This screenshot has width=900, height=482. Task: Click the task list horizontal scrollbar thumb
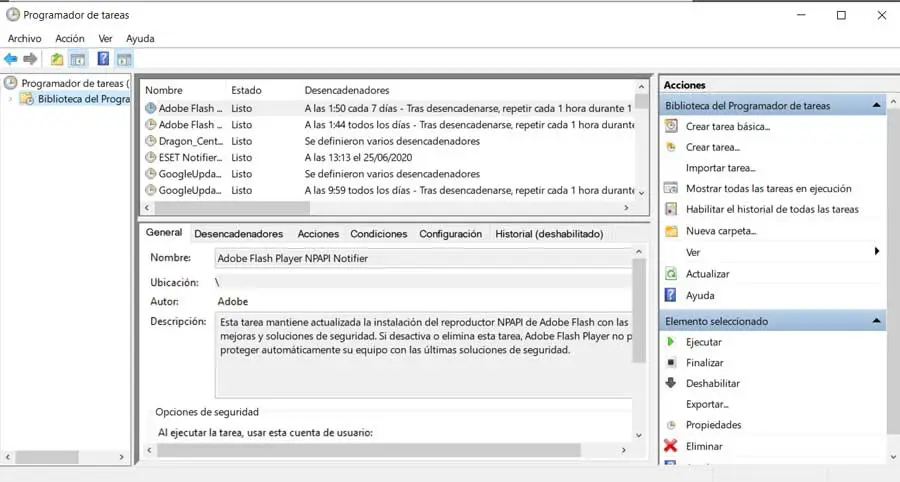[x=232, y=208]
